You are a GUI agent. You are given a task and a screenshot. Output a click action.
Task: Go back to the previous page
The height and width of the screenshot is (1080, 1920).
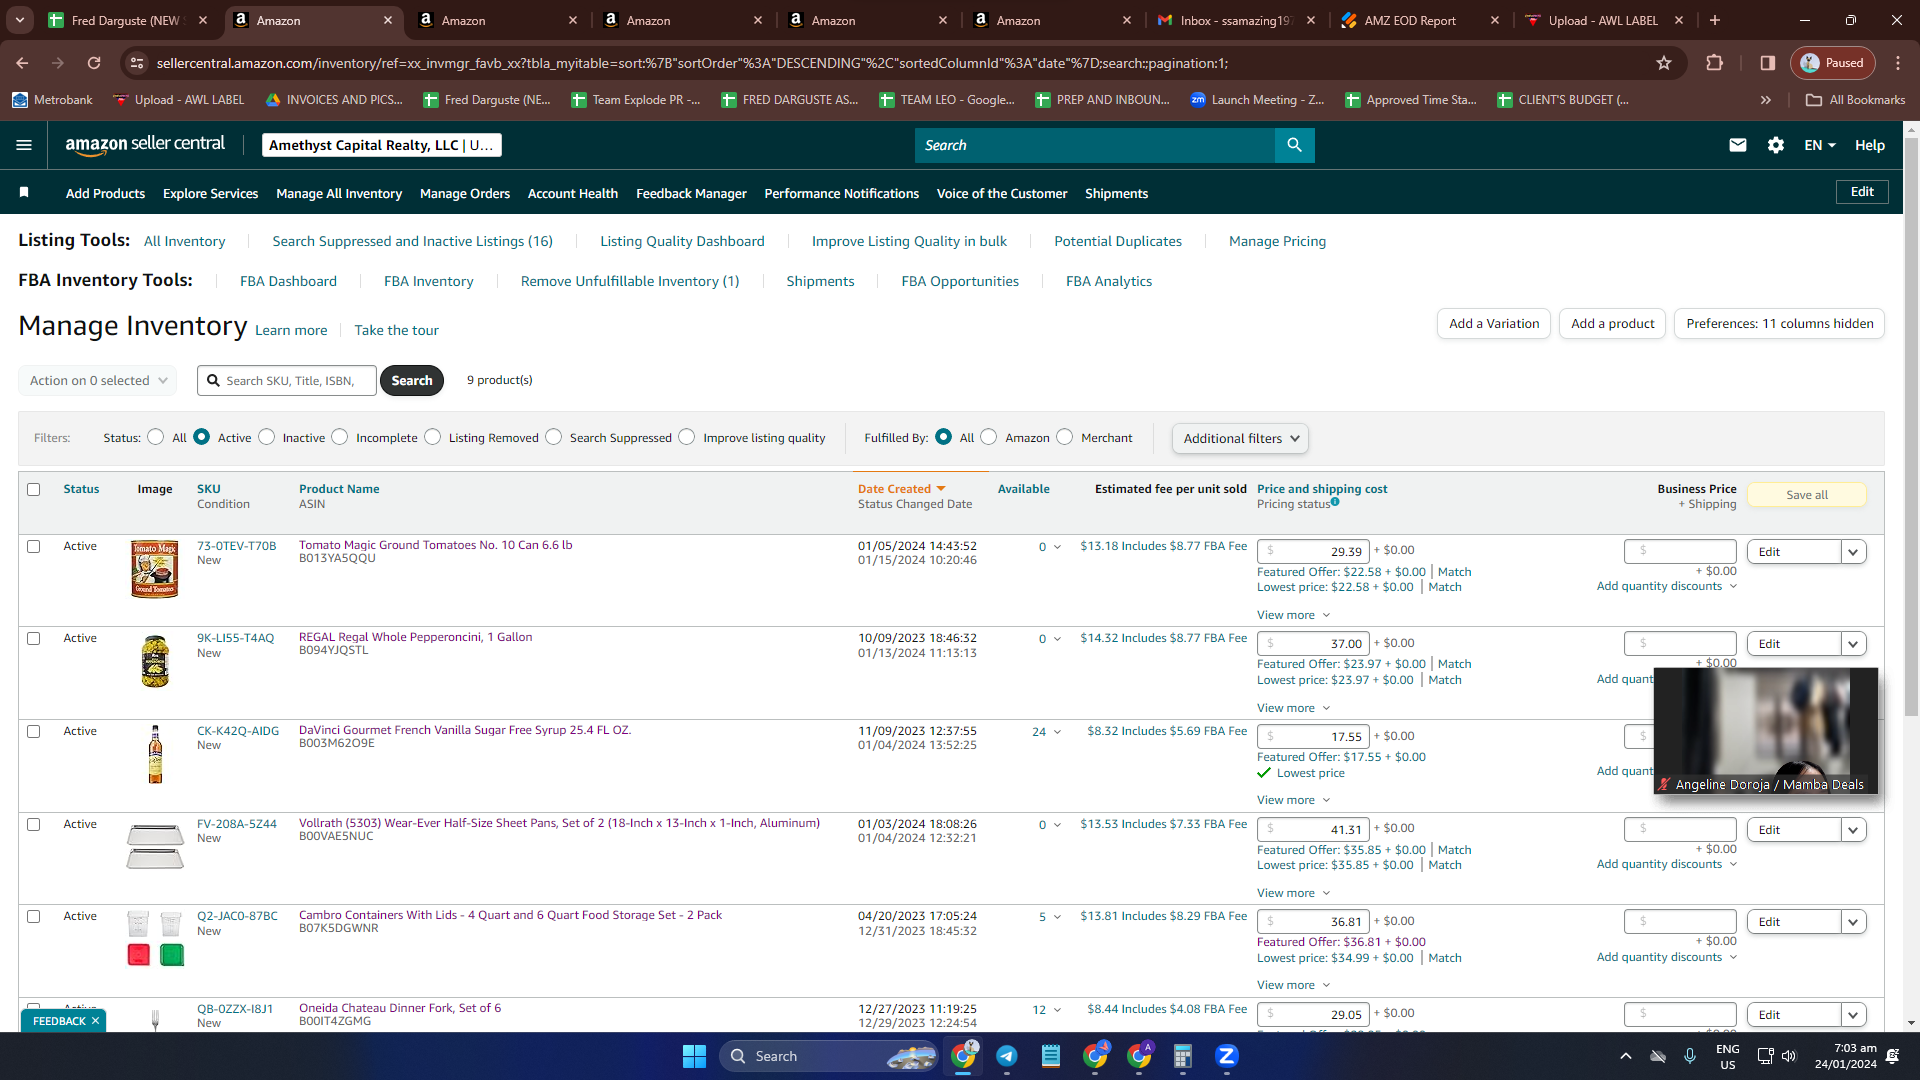22,63
